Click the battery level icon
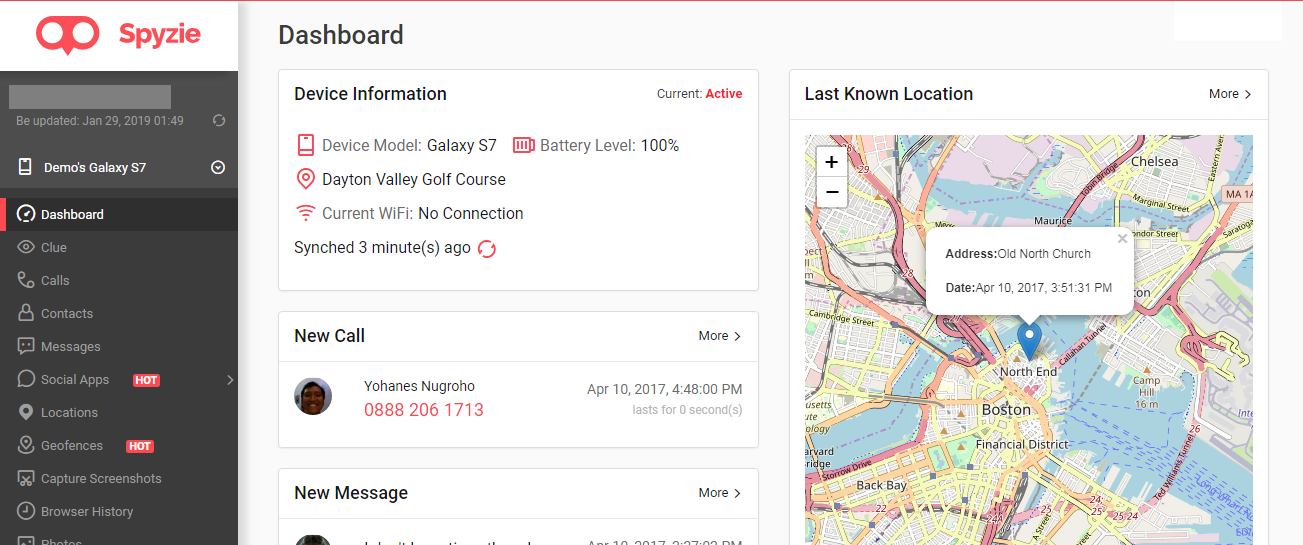Viewport: 1303px width, 545px height. pyautogui.click(x=524, y=146)
